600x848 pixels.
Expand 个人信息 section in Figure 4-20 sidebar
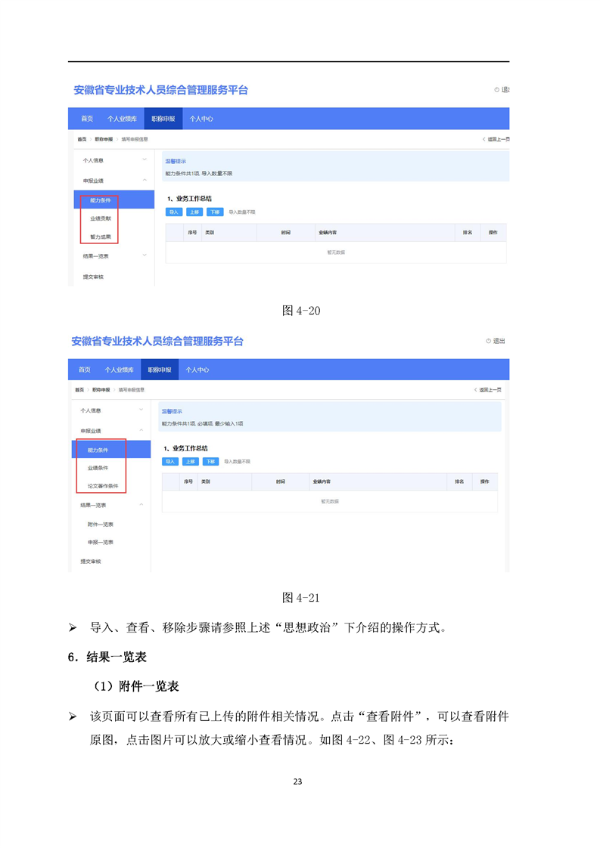tap(143, 160)
